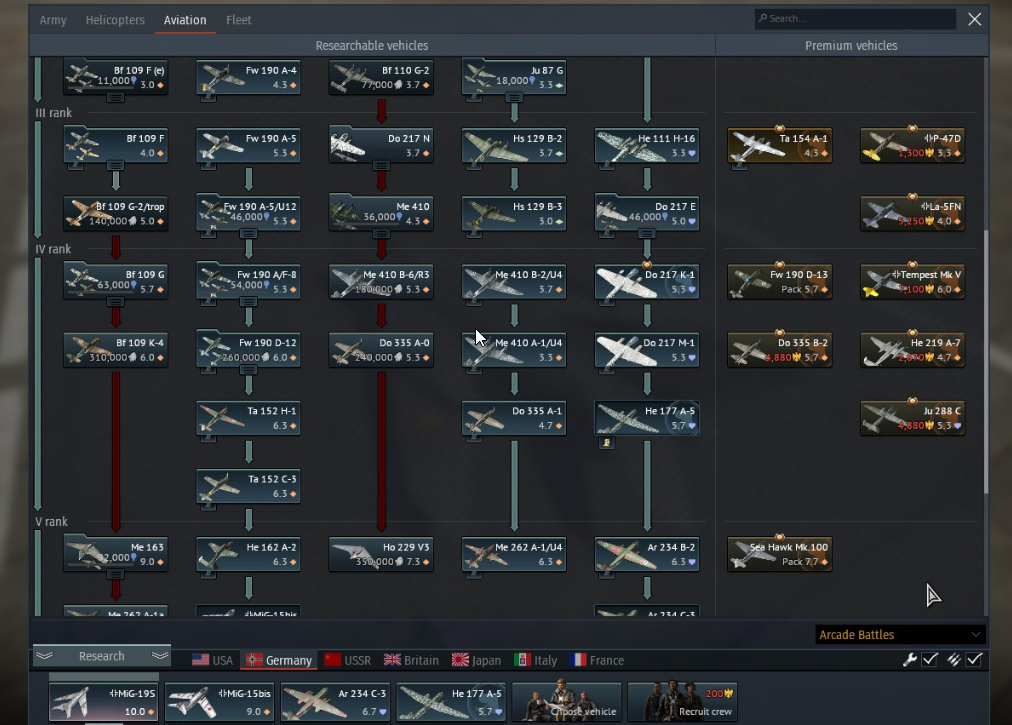
Task: Select premium Sea Hawk Mk.100 pack card
Action: (780, 554)
